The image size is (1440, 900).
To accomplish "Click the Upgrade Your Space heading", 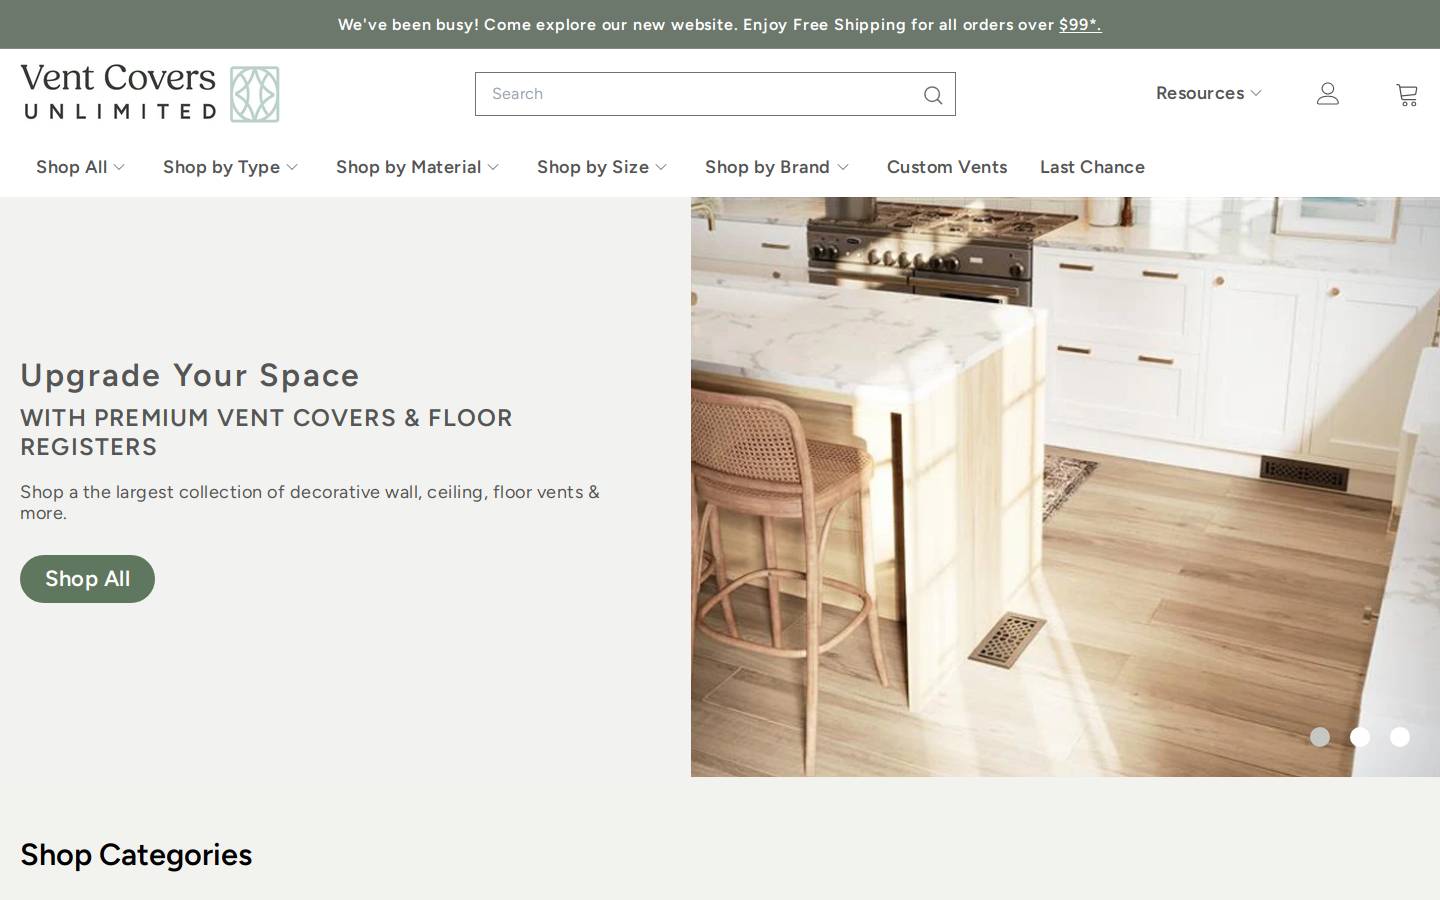I will (190, 375).
